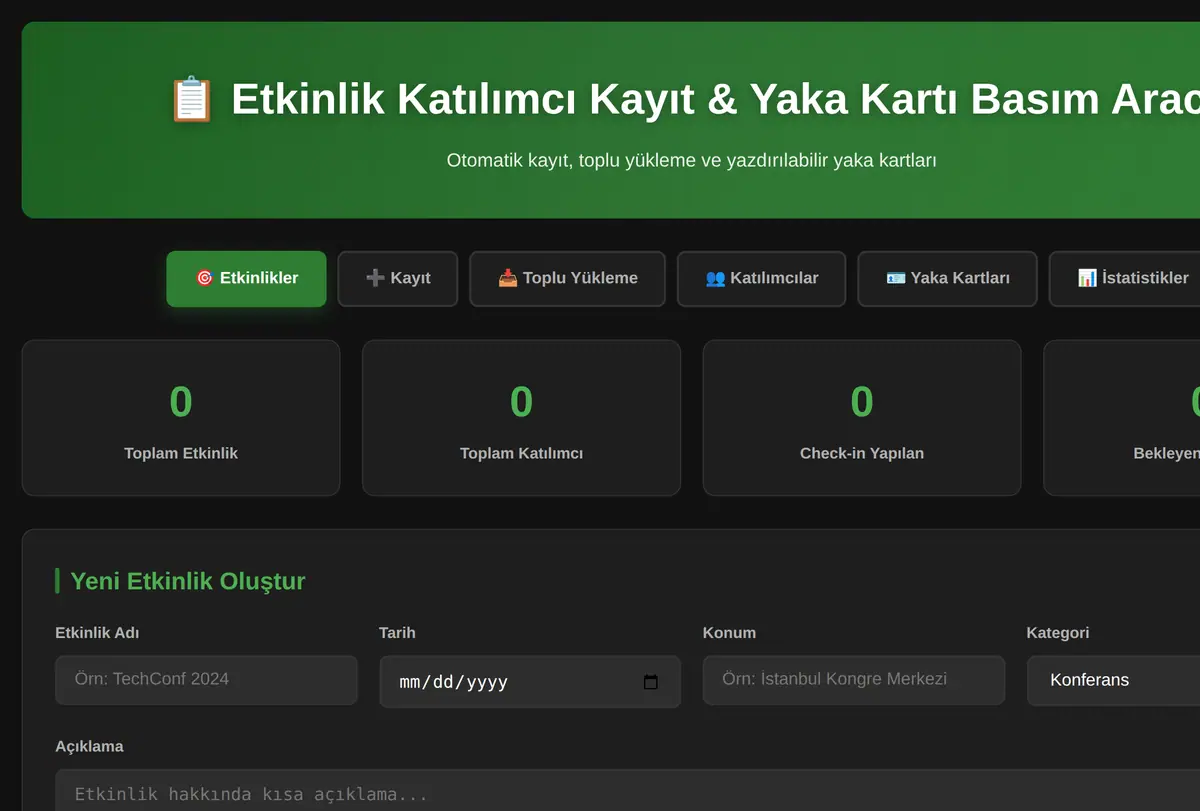Click the 'Tarih' field label
Screen dimensions: 1200x811
[x=397, y=633]
